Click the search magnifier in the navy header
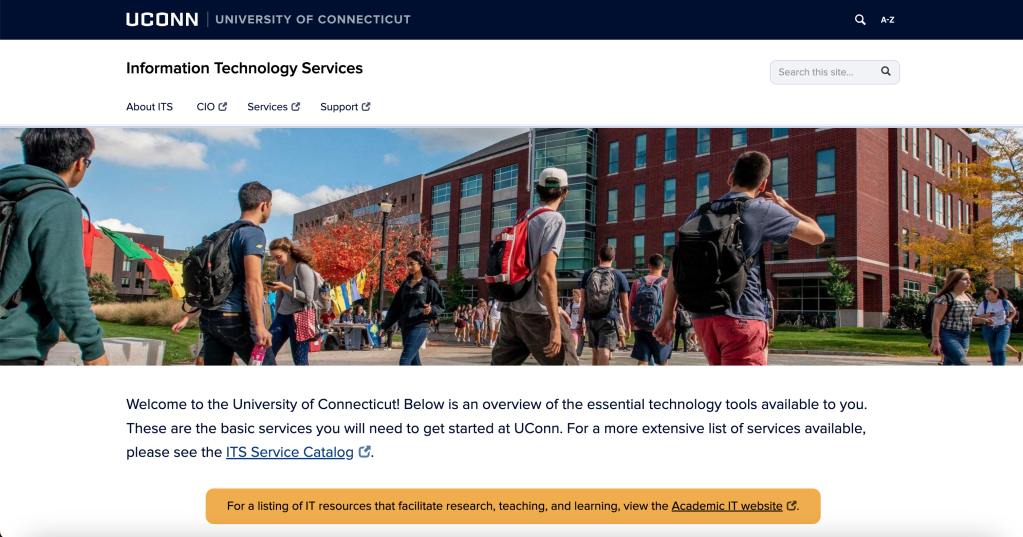 pyautogui.click(x=860, y=19)
